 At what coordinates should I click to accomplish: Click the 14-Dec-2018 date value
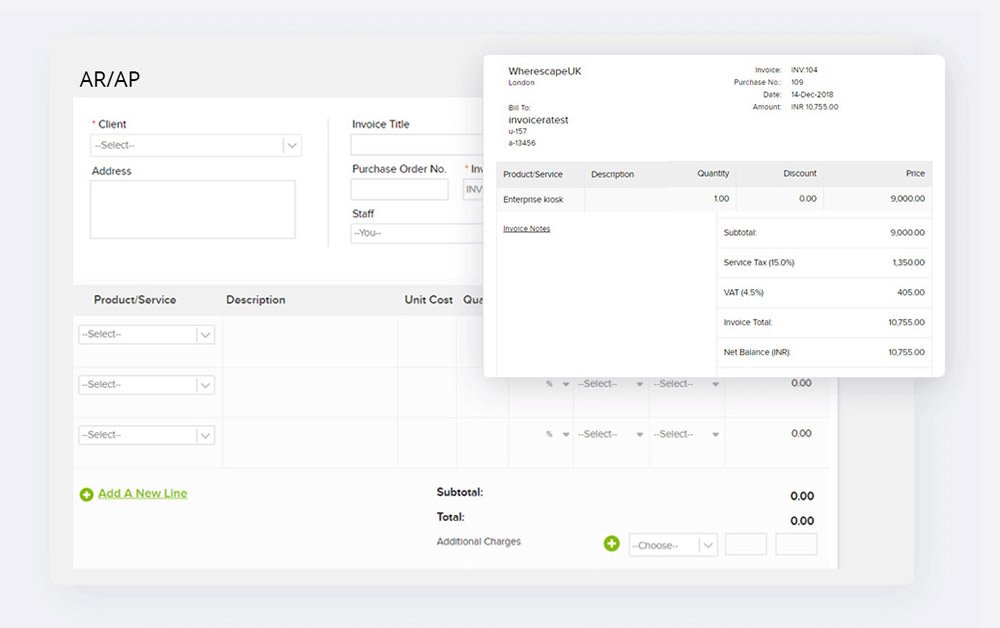pyautogui.click(x=812, y=94)
